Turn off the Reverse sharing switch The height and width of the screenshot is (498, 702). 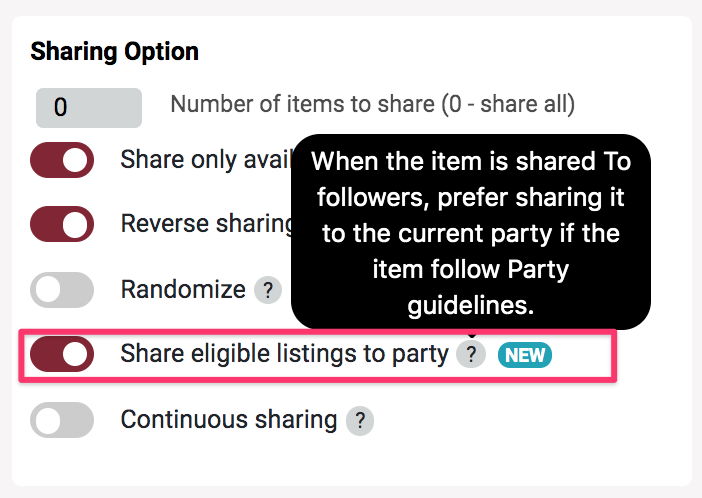tap(62, 223)
